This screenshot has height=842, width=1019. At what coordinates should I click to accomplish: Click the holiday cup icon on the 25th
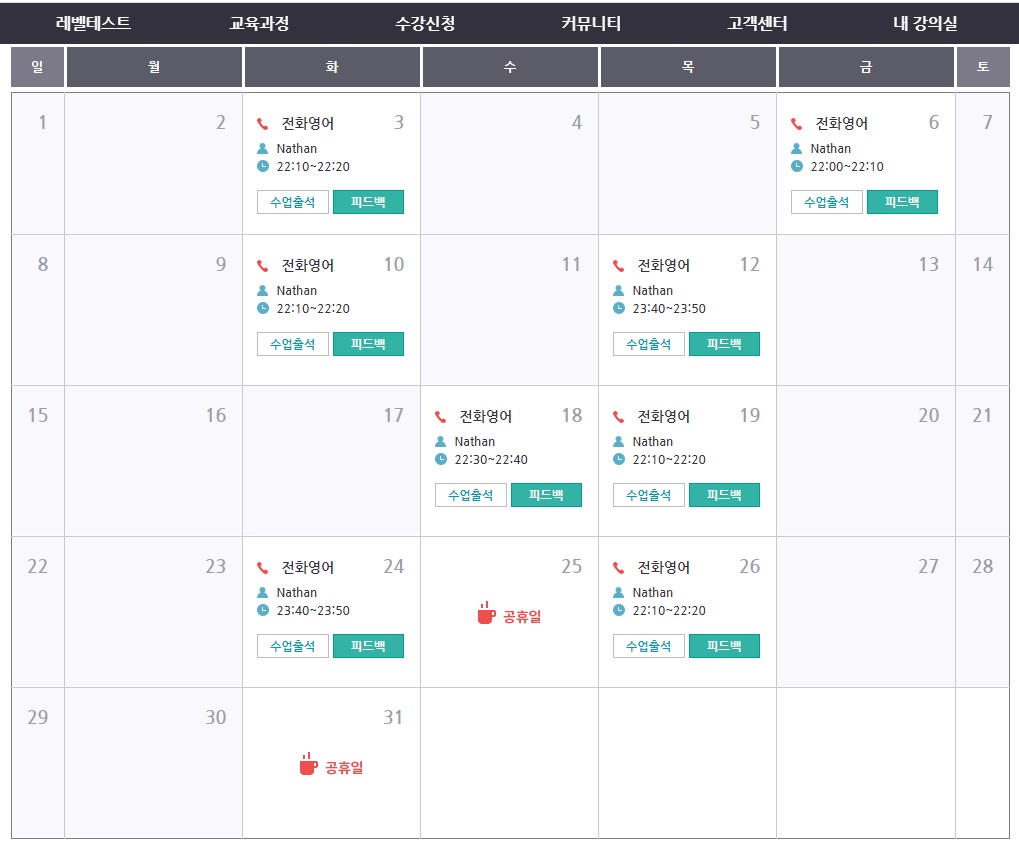pyautogui.click(x=486, y=614)
